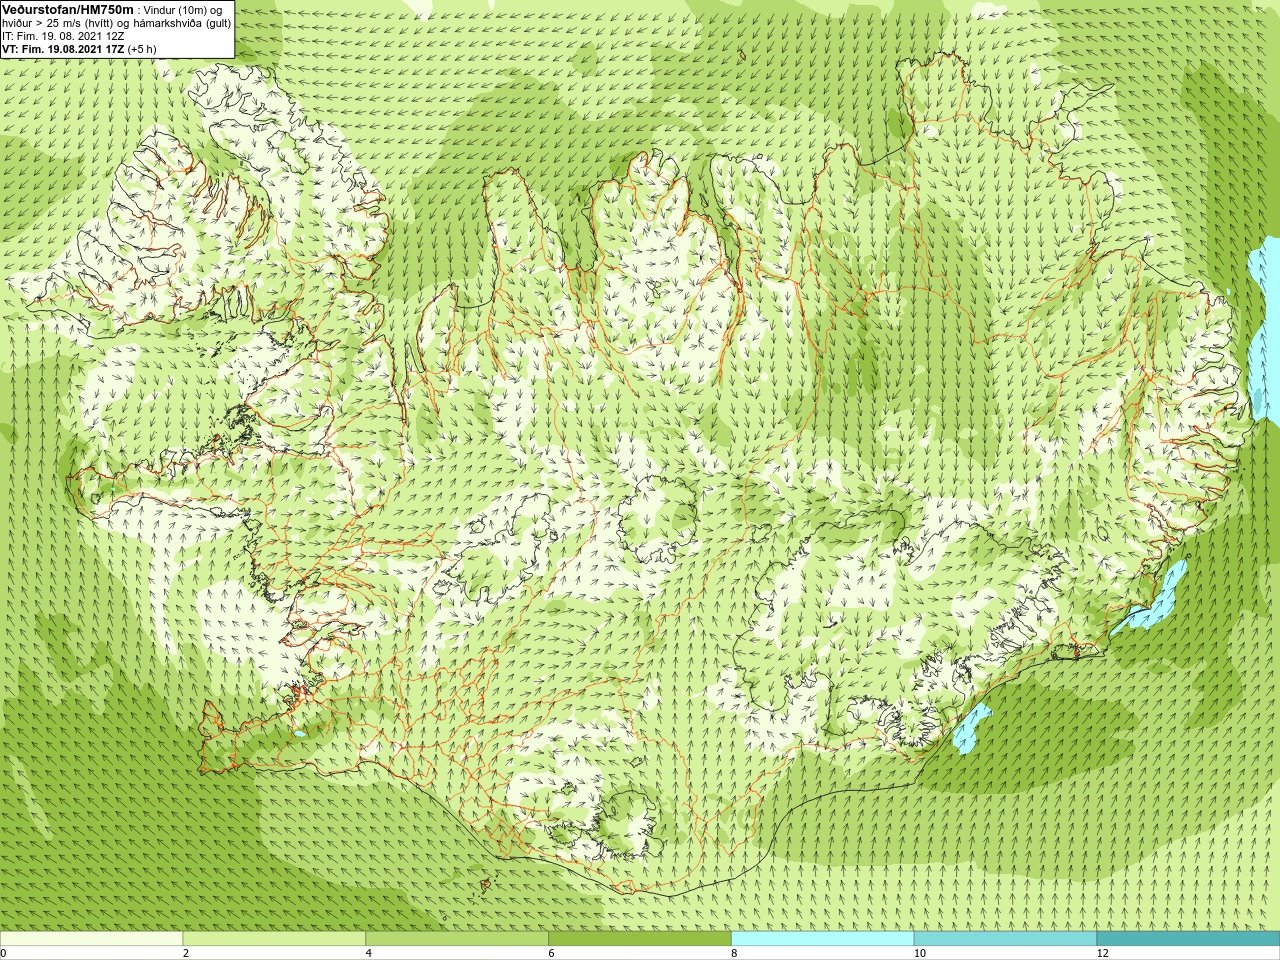Viewport: 1280px width, 960px height.
Task: Click the 'VT: Fim. 19.08.2021 17Z' line
Action: pyautogui.click(x=63, y=49)
